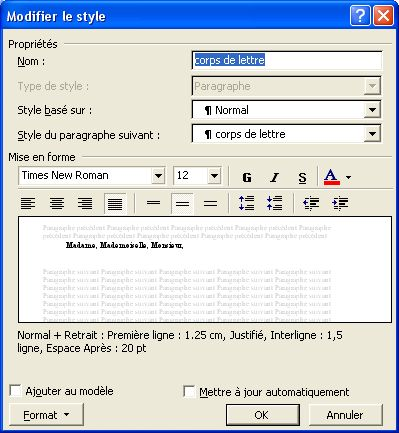The height and width of the screenshot is (433, 399).
Task: Expand Style du paragraphe suivant list
Action: (372, 134)
